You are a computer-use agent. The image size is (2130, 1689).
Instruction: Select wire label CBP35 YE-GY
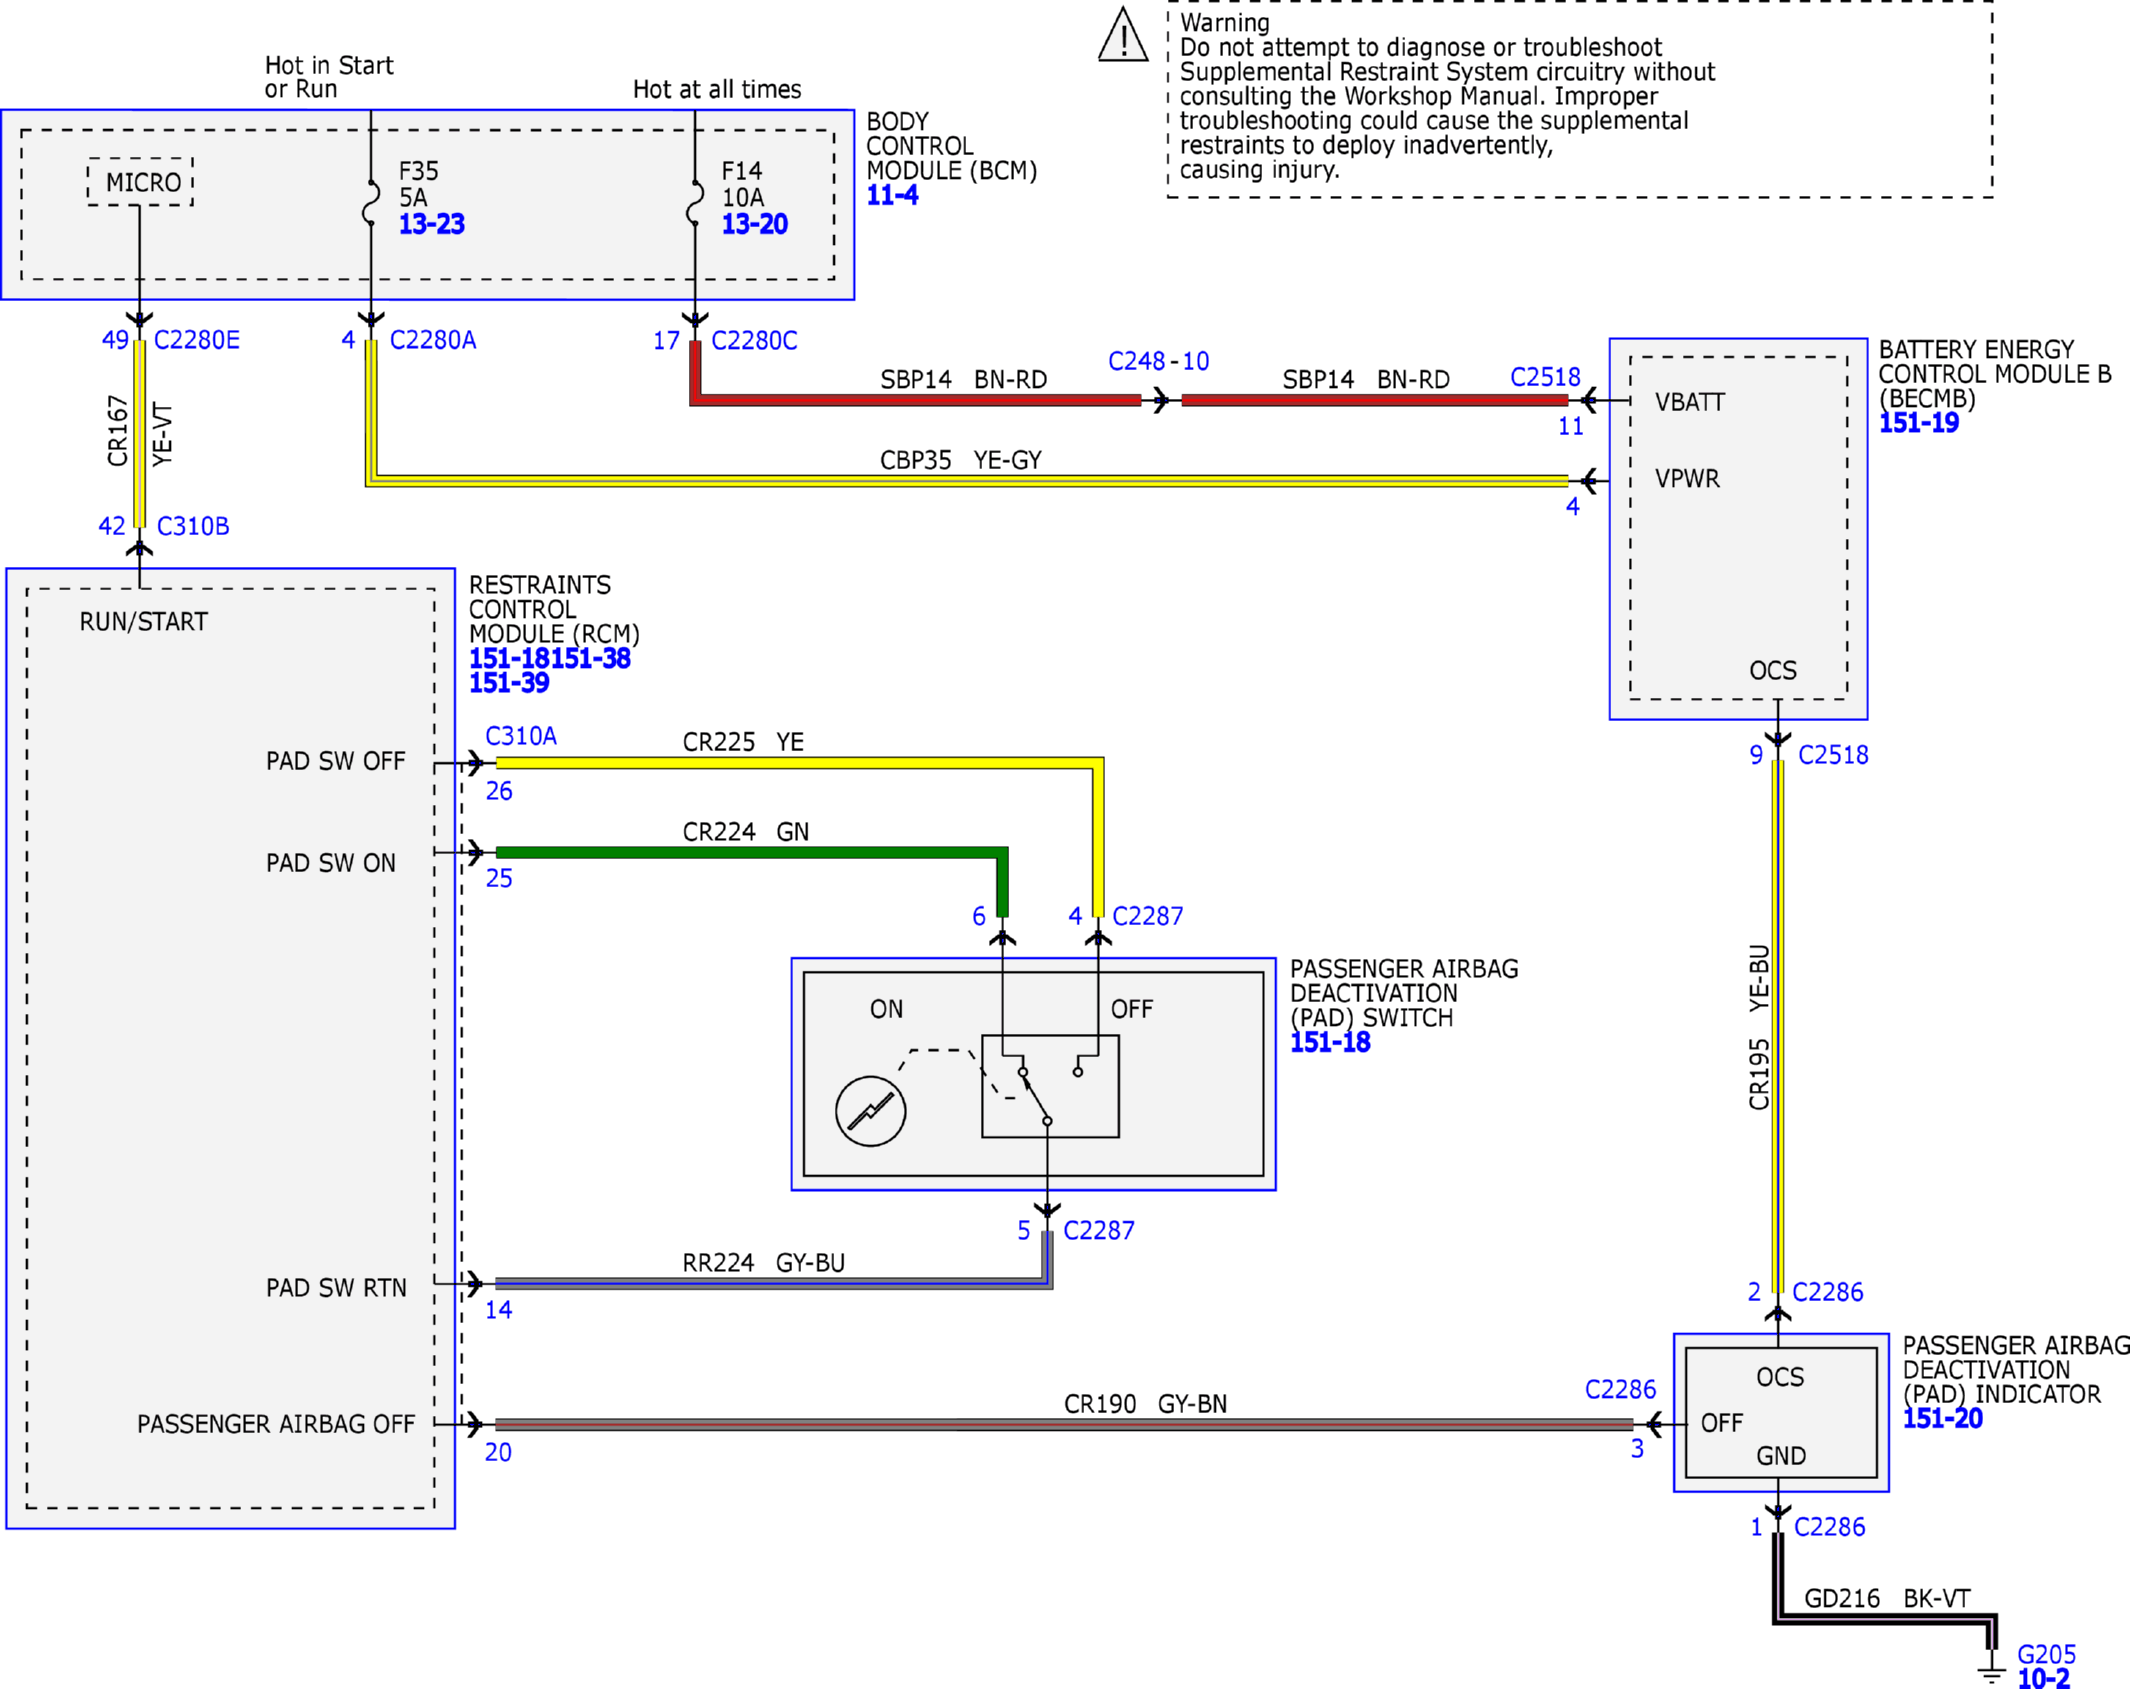(961, 460)
